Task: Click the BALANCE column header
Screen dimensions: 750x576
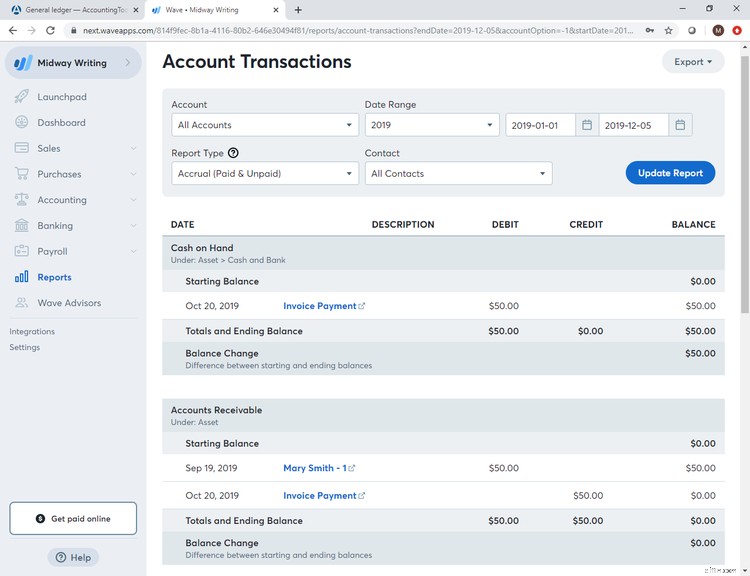Action: tap(694, 224)
